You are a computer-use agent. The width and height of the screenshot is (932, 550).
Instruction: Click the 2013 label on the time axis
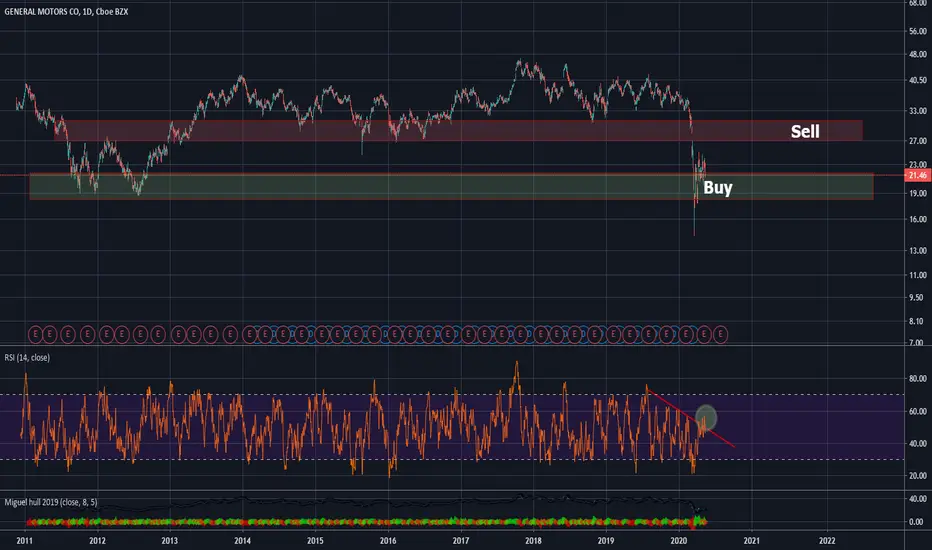click(x=170, y=540)
